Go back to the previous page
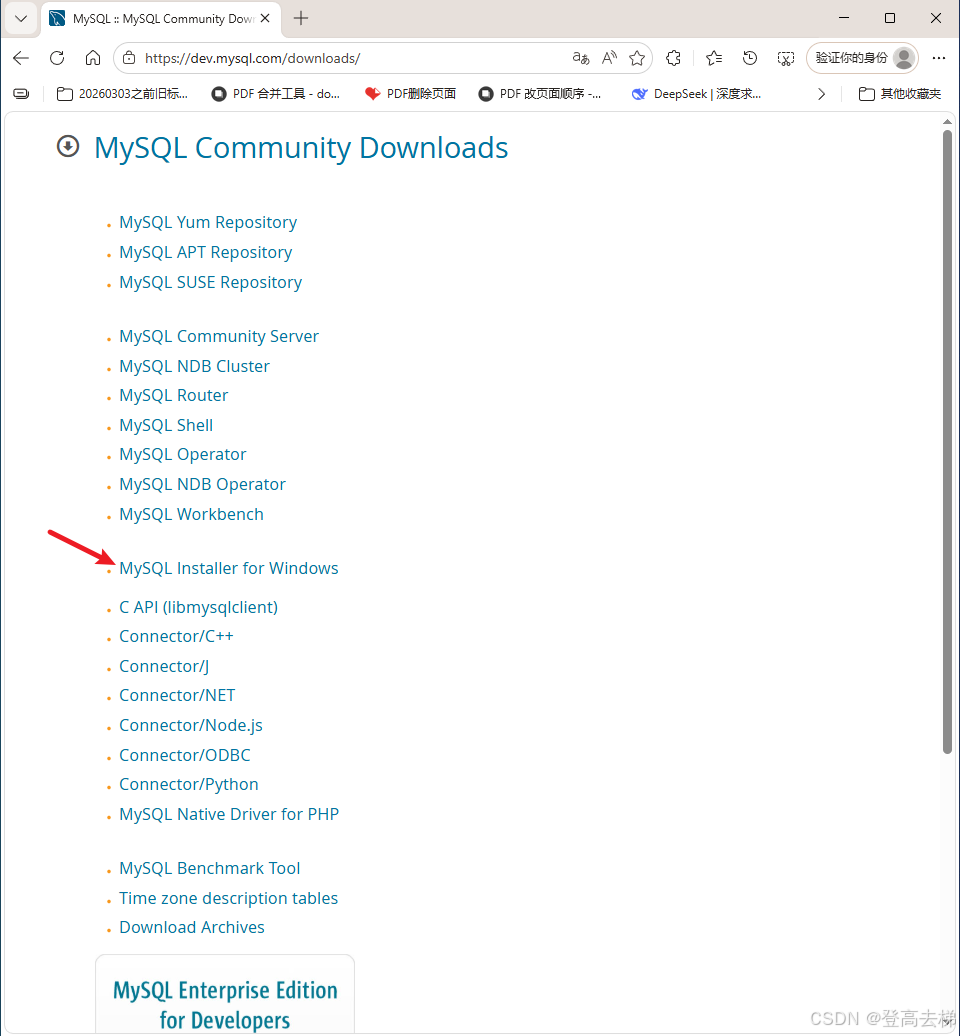 pyautogui.click(x=21, y=58)
